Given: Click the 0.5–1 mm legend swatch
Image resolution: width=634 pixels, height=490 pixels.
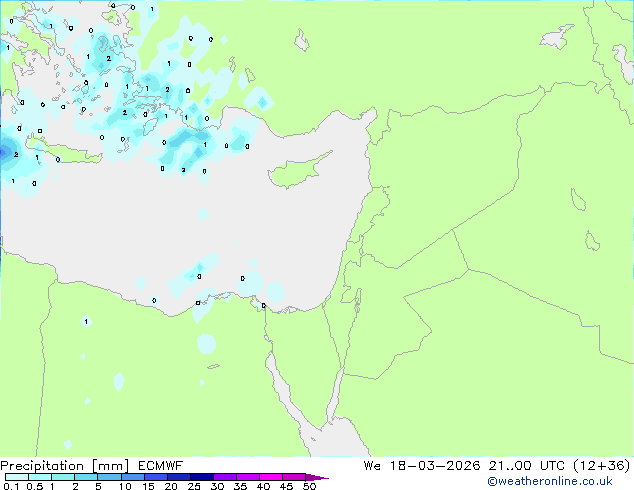Looking at the screenshot, I should [x=40, y=477].
